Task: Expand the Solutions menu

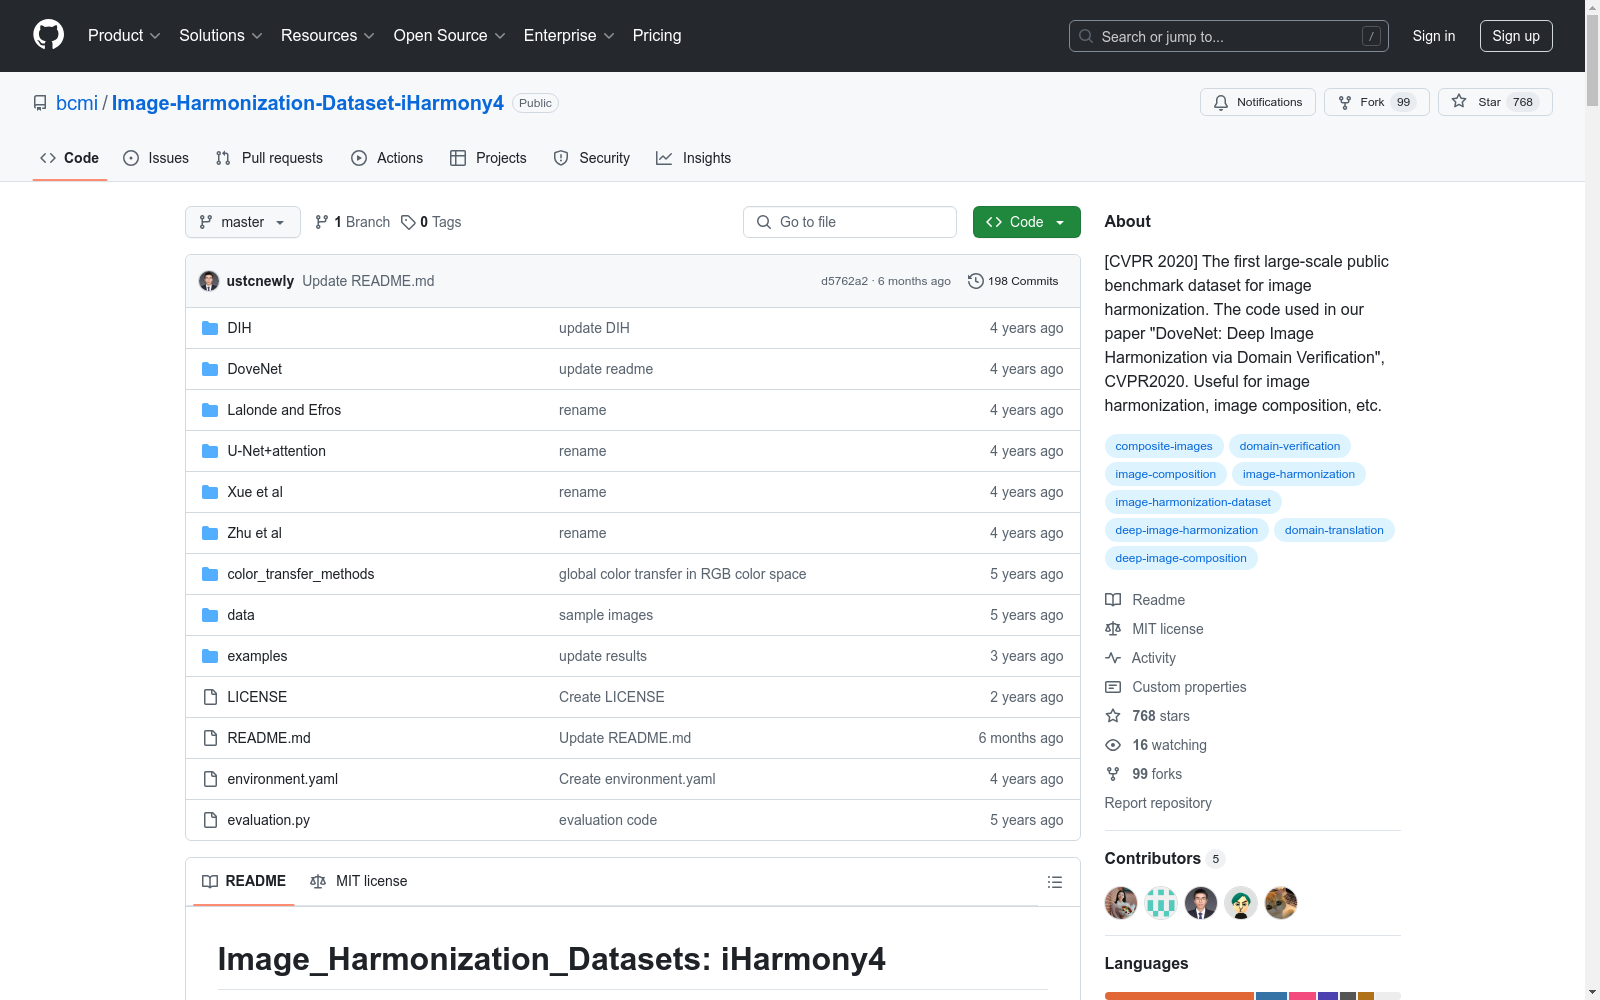Action: (221, 36)
